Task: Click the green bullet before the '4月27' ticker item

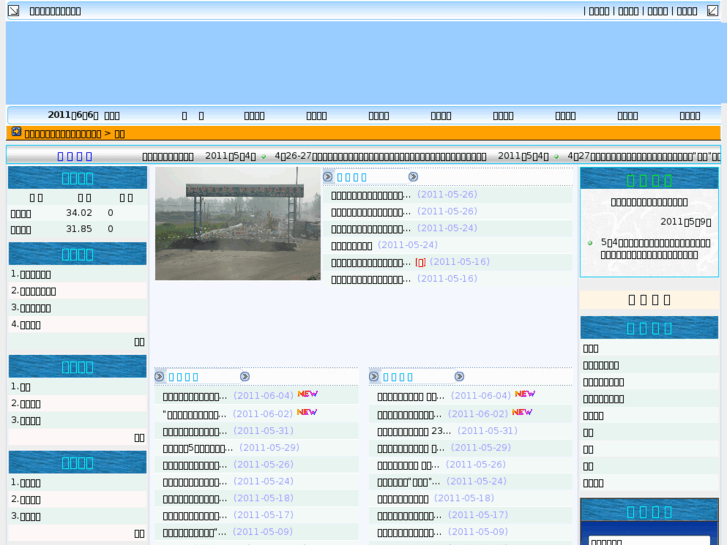Action: coord(556,157)
